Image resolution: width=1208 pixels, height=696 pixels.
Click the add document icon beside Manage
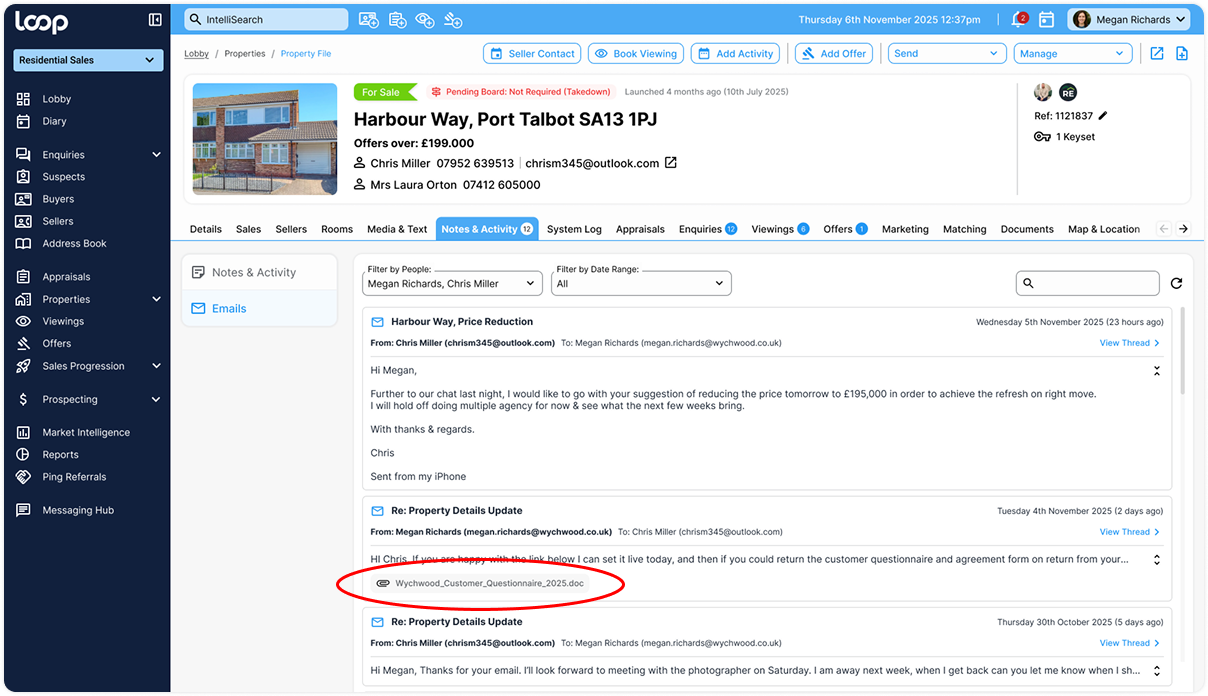1182,53
